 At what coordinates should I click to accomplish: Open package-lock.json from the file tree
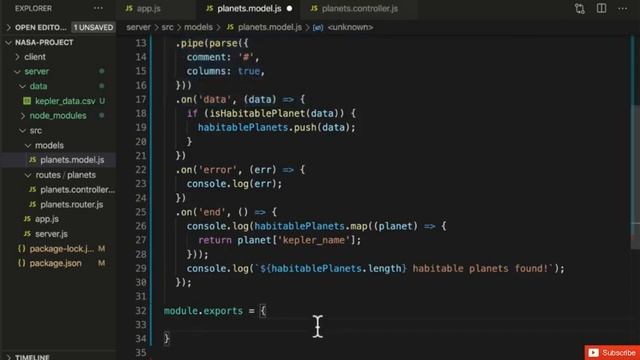(62, 249)
